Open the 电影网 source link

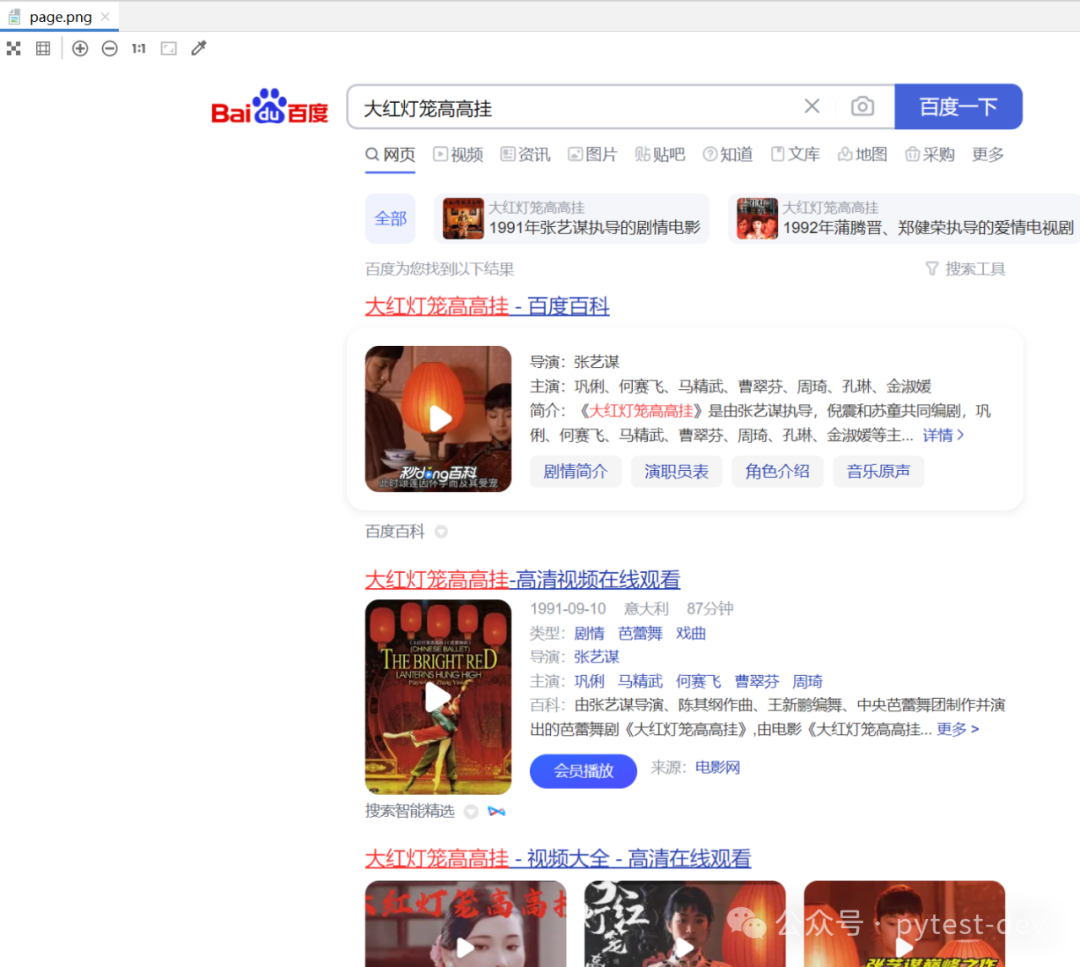click(717, 767)
